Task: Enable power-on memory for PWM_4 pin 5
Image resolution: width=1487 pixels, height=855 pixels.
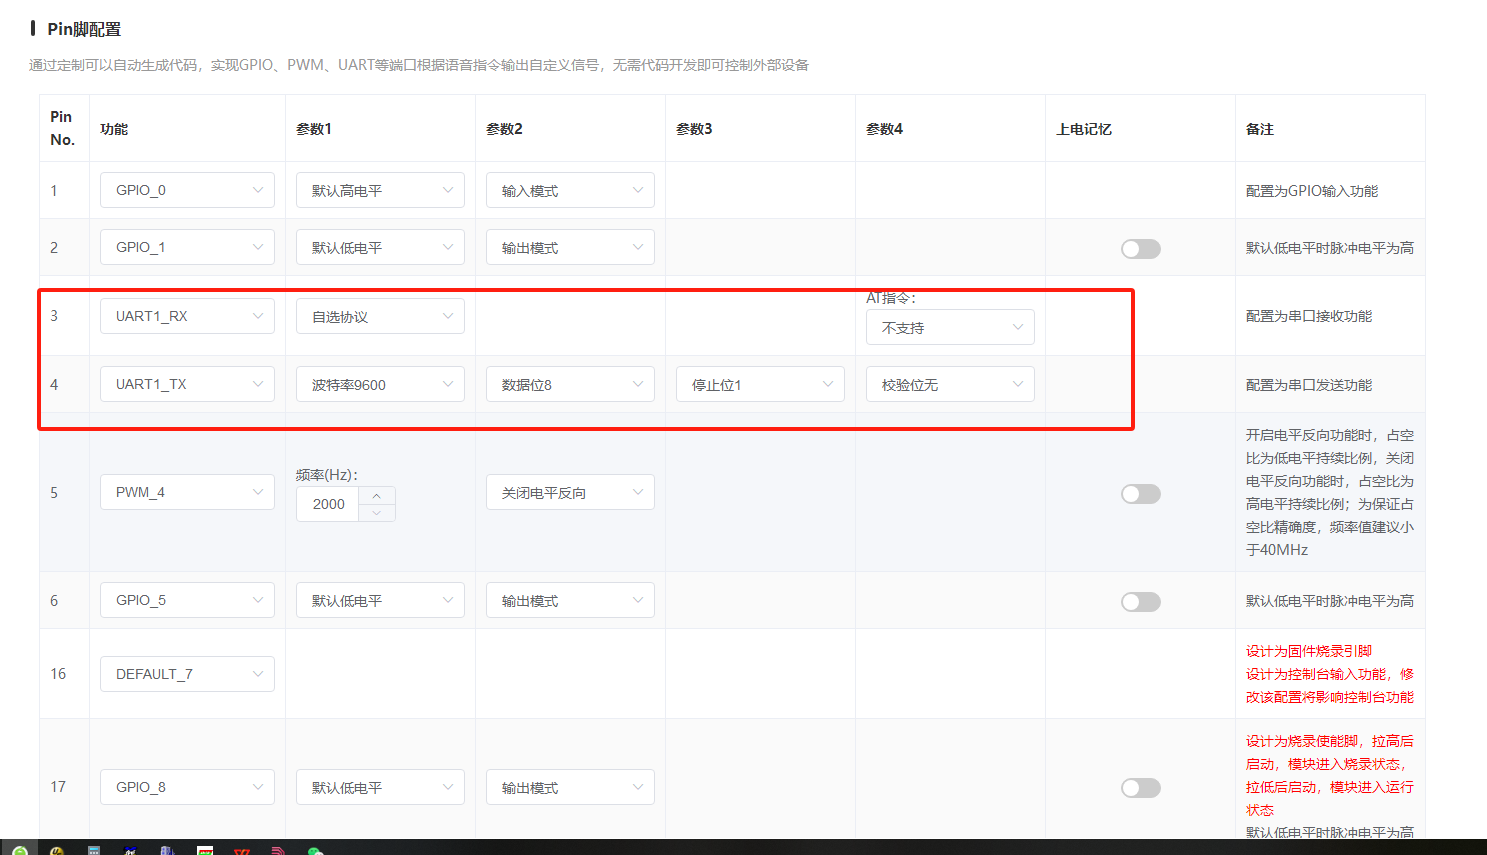Action: click(x=1140, y=494)
